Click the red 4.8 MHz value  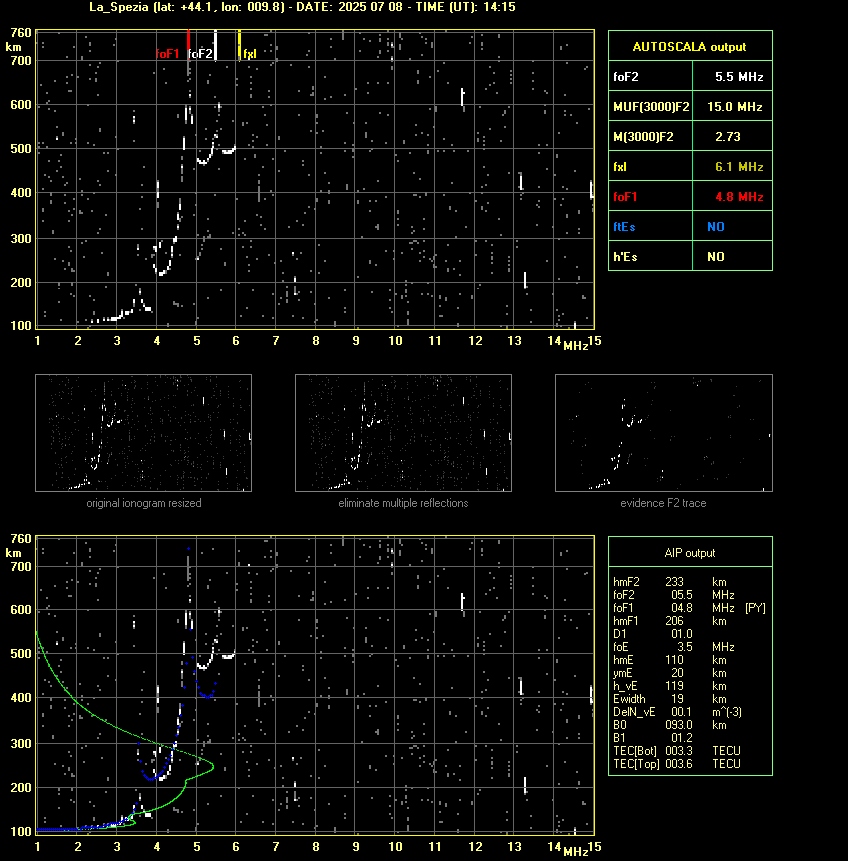(x=739, y=197)
